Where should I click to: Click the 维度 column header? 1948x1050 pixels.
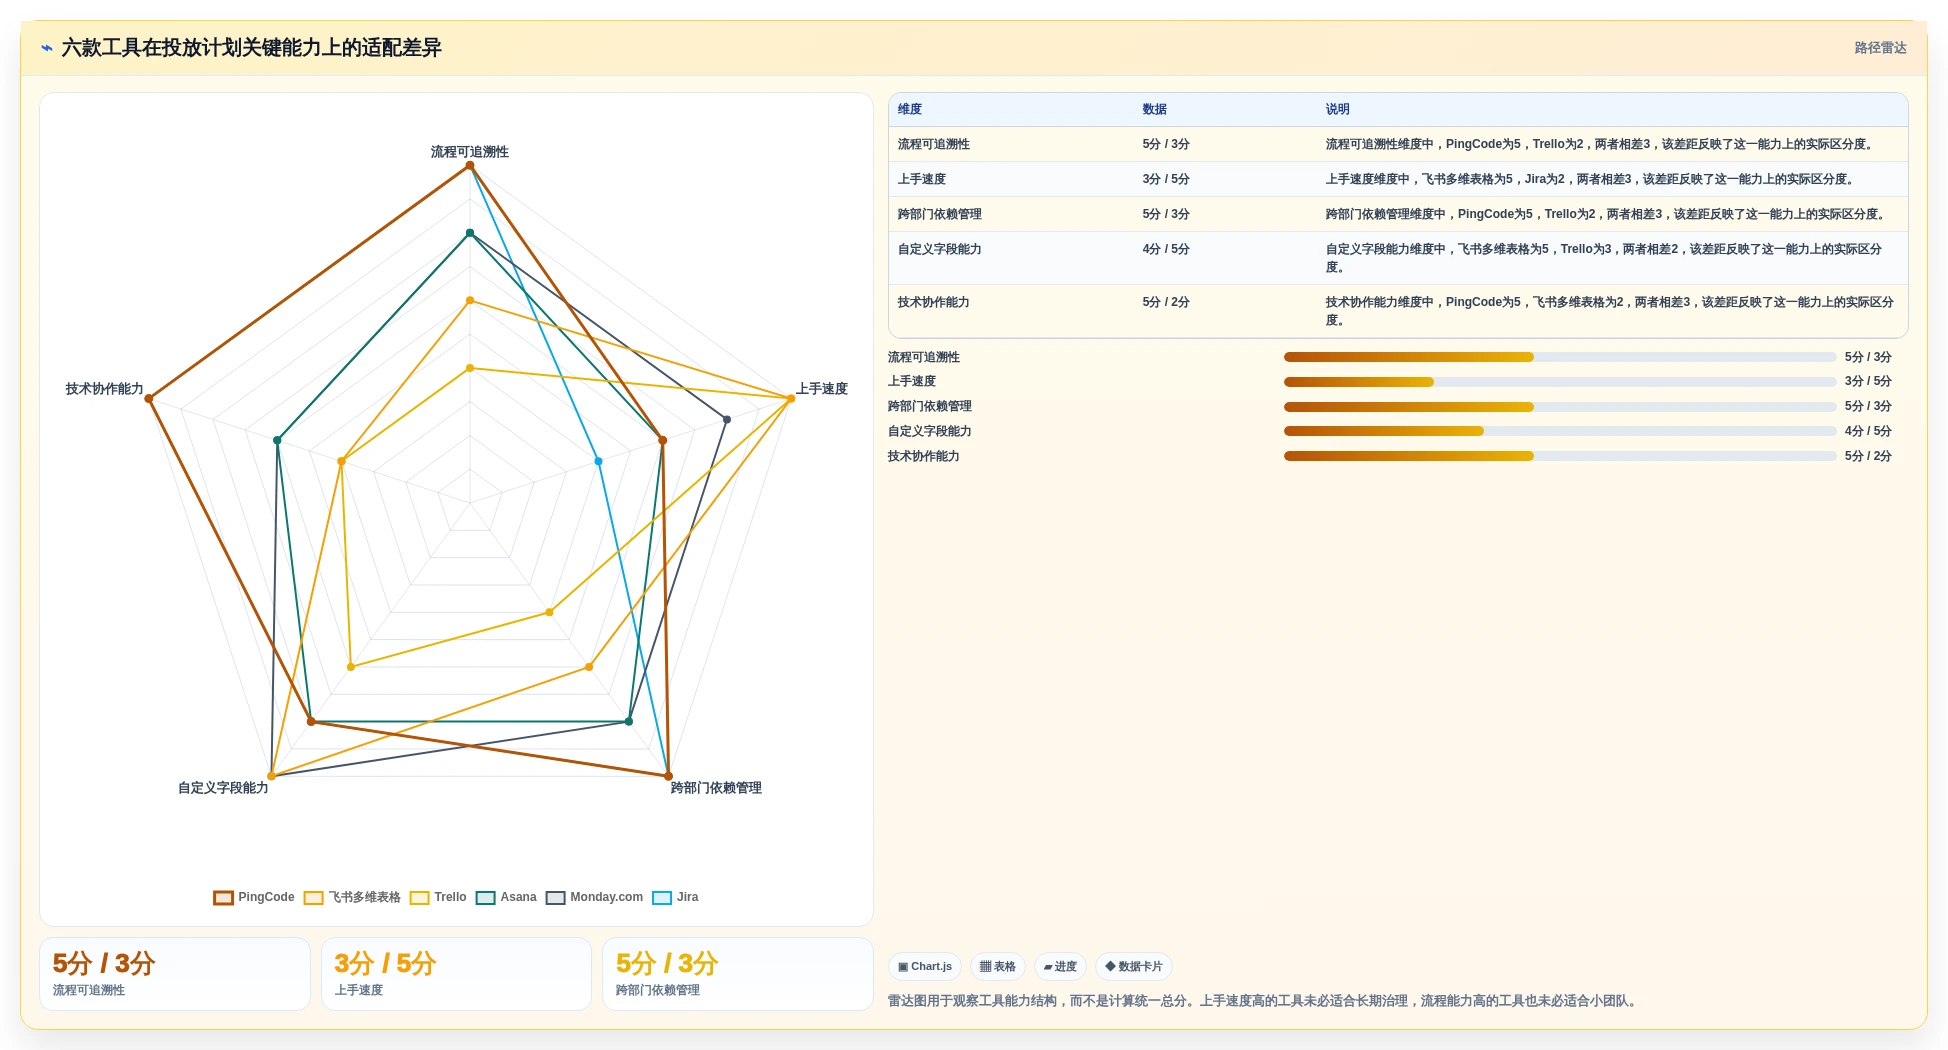(910, 109)
